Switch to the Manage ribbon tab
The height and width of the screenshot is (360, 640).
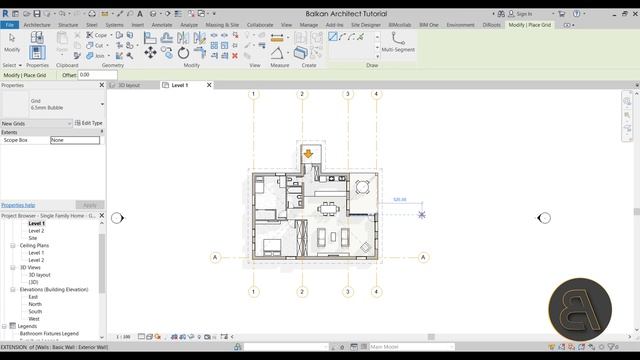309,25
